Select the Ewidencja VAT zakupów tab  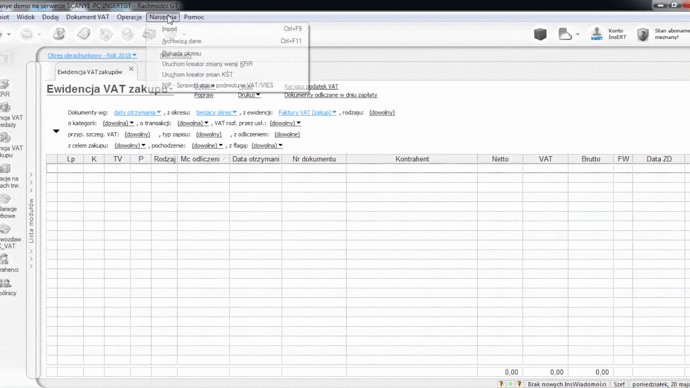90,72
